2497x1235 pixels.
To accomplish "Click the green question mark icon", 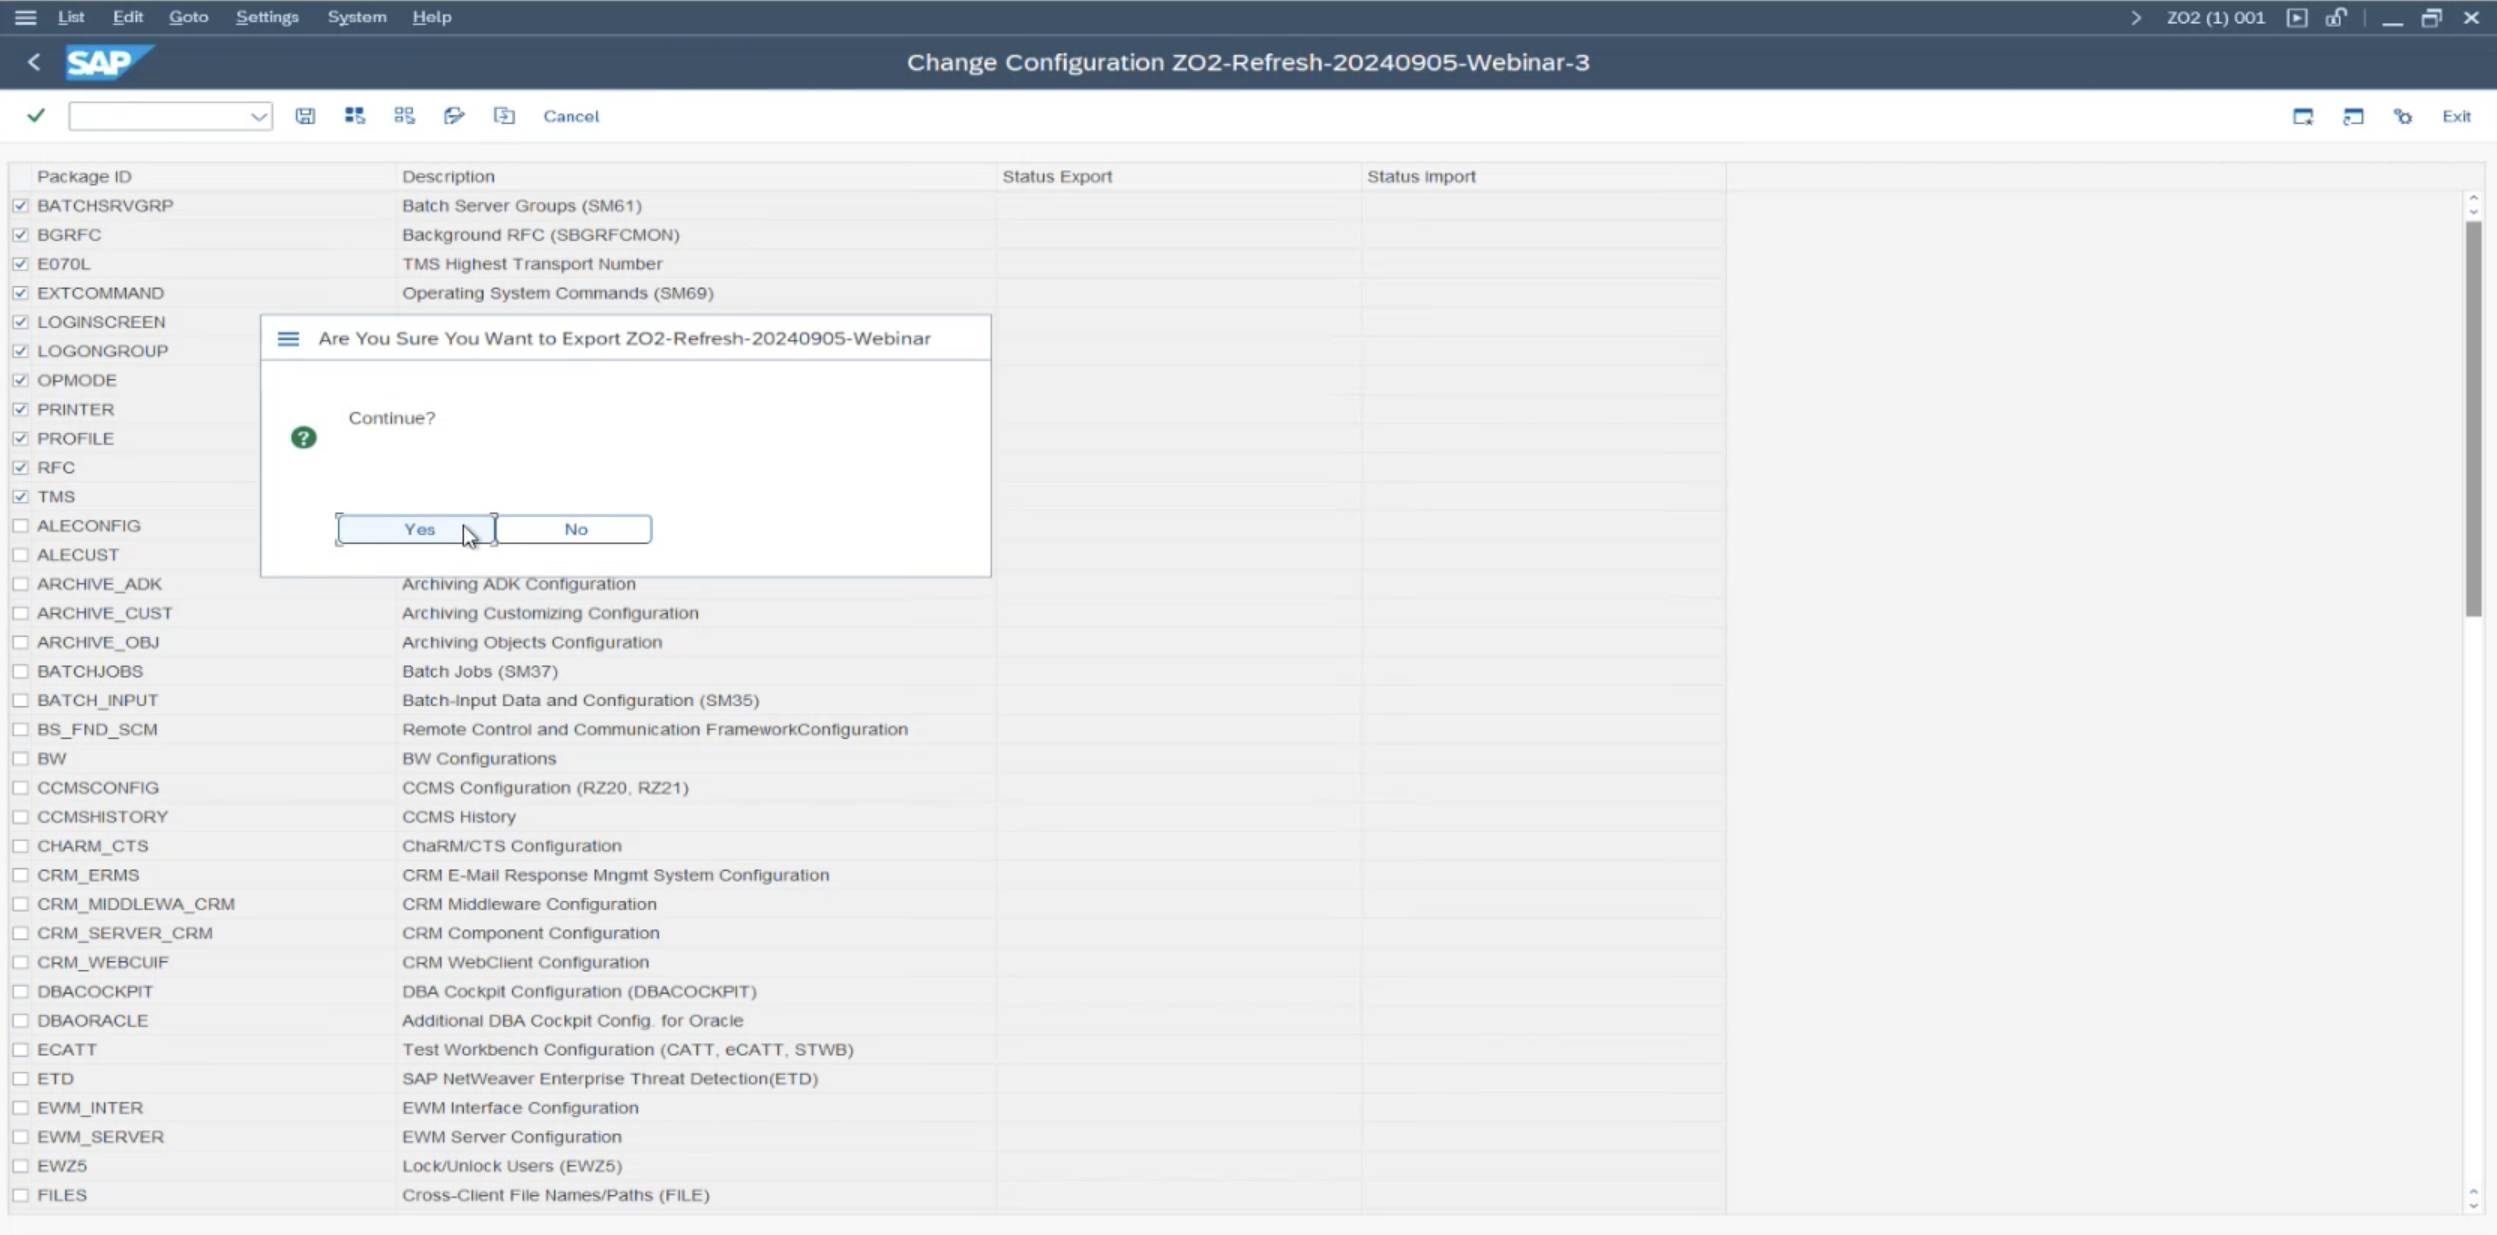I will 303,438.
